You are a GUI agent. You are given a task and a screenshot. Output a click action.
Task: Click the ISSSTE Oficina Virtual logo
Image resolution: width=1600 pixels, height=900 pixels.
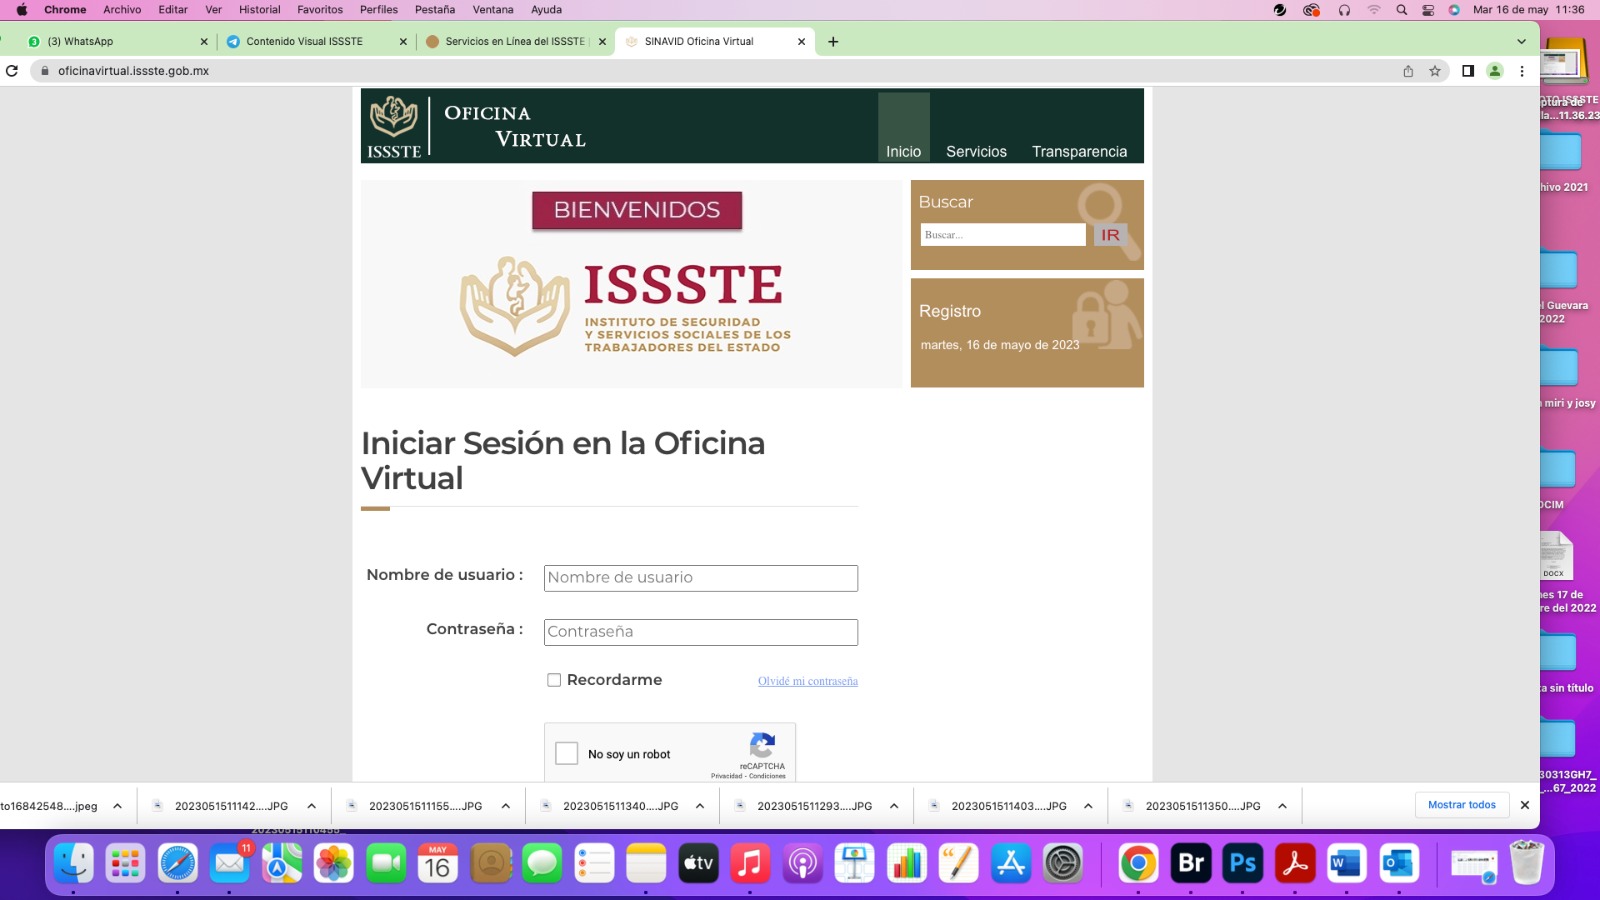click(476, 127)
